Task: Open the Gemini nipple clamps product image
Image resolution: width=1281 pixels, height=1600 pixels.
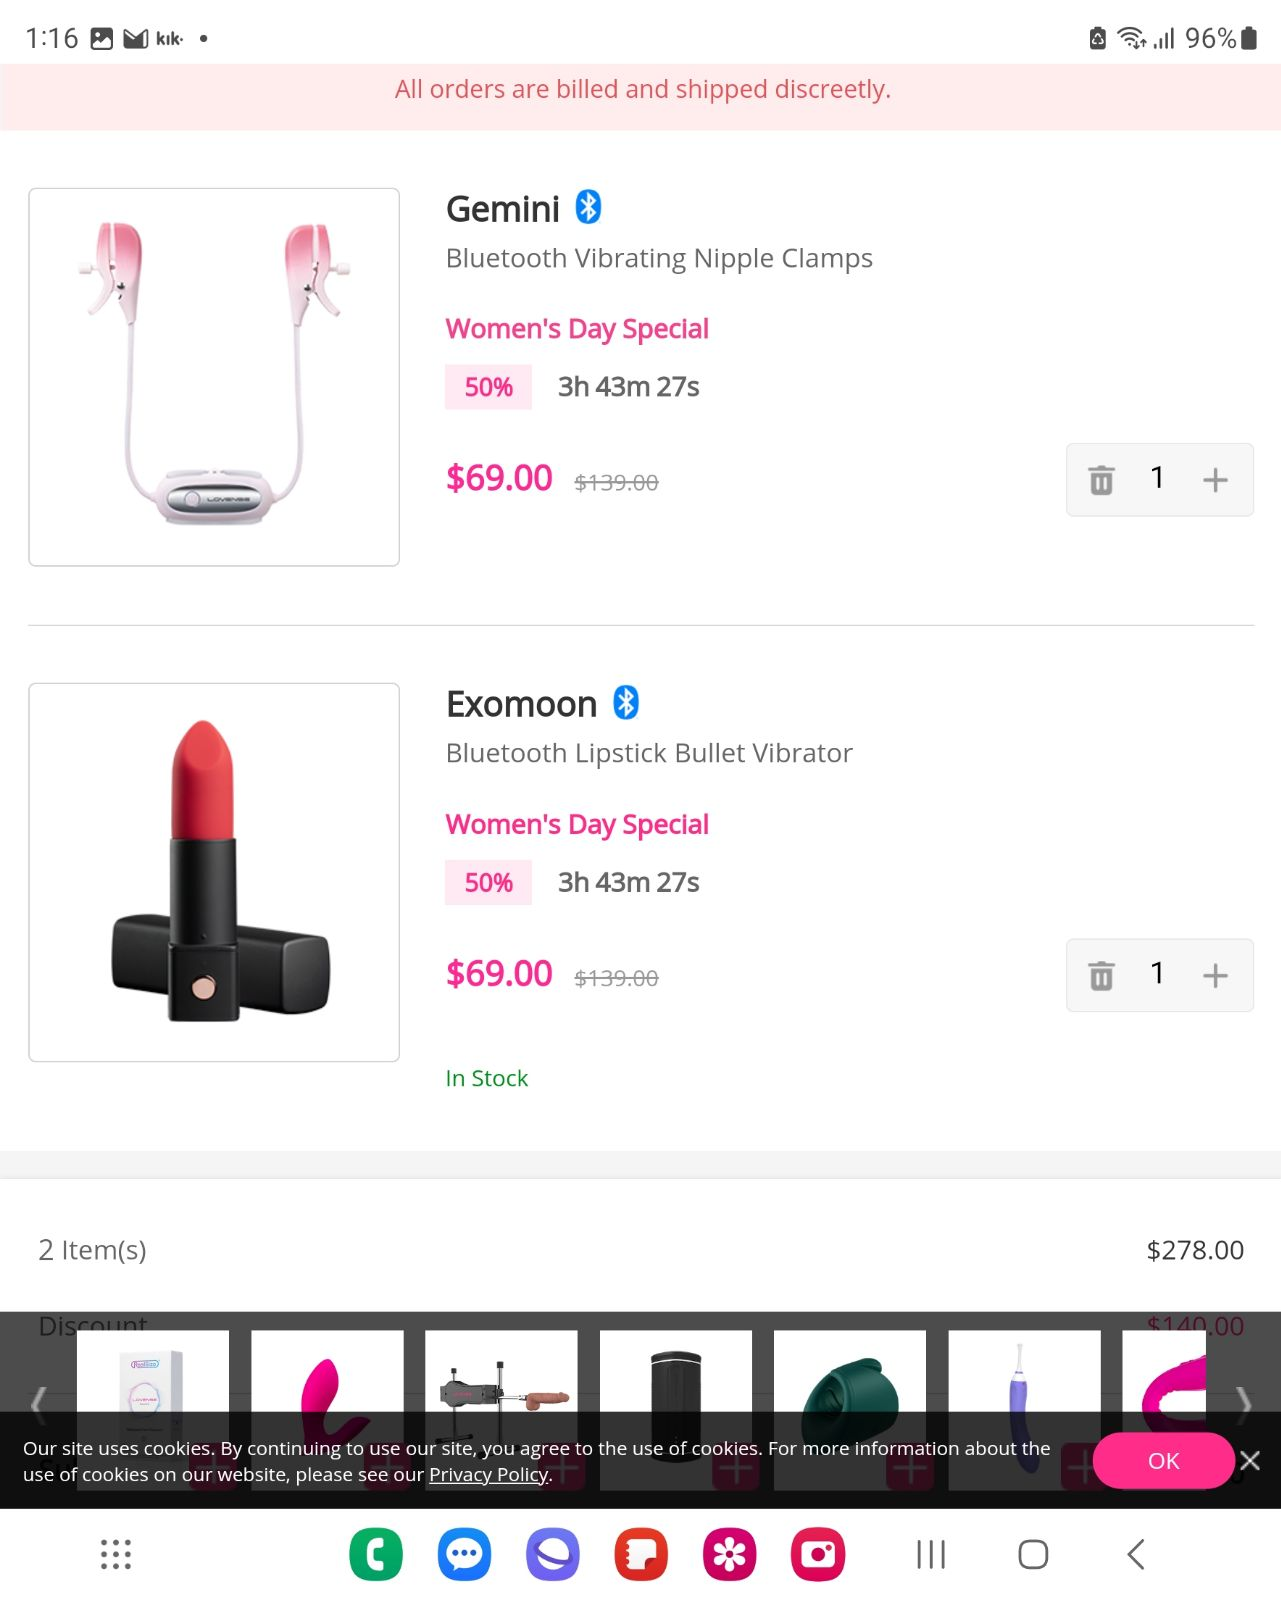Action: pyautogui.click(x=214, y=377)
